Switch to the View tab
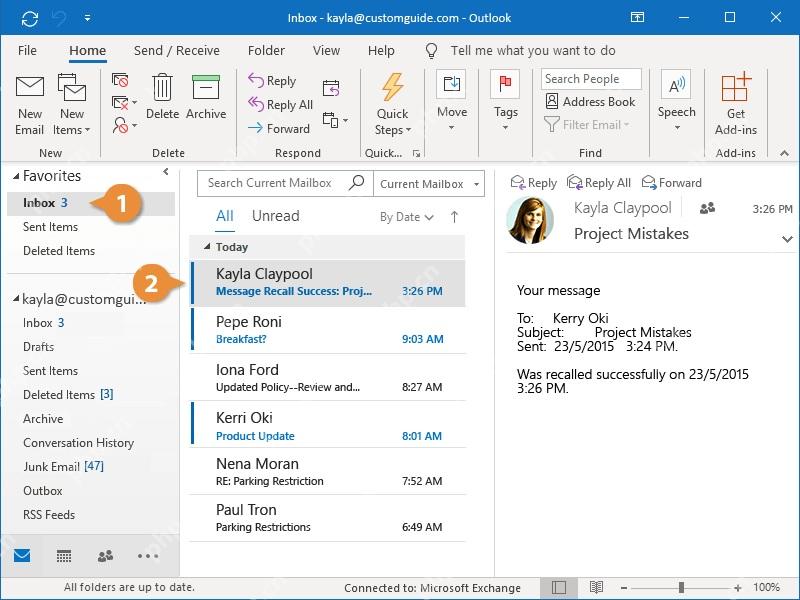Viewport: 800px width, 600px height. [326, 51]
